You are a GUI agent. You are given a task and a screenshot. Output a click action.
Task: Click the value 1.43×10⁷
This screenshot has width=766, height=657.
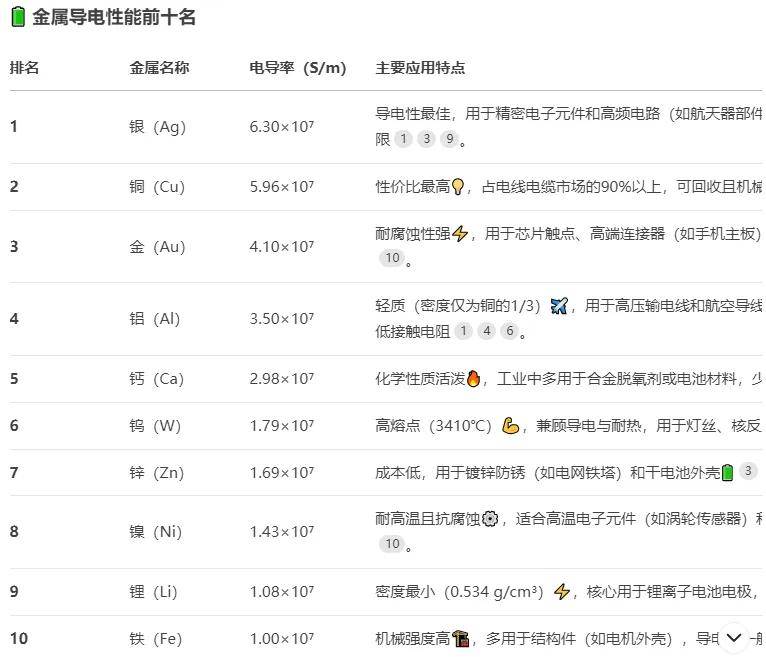pyautogui.click(x=282, y=531)
